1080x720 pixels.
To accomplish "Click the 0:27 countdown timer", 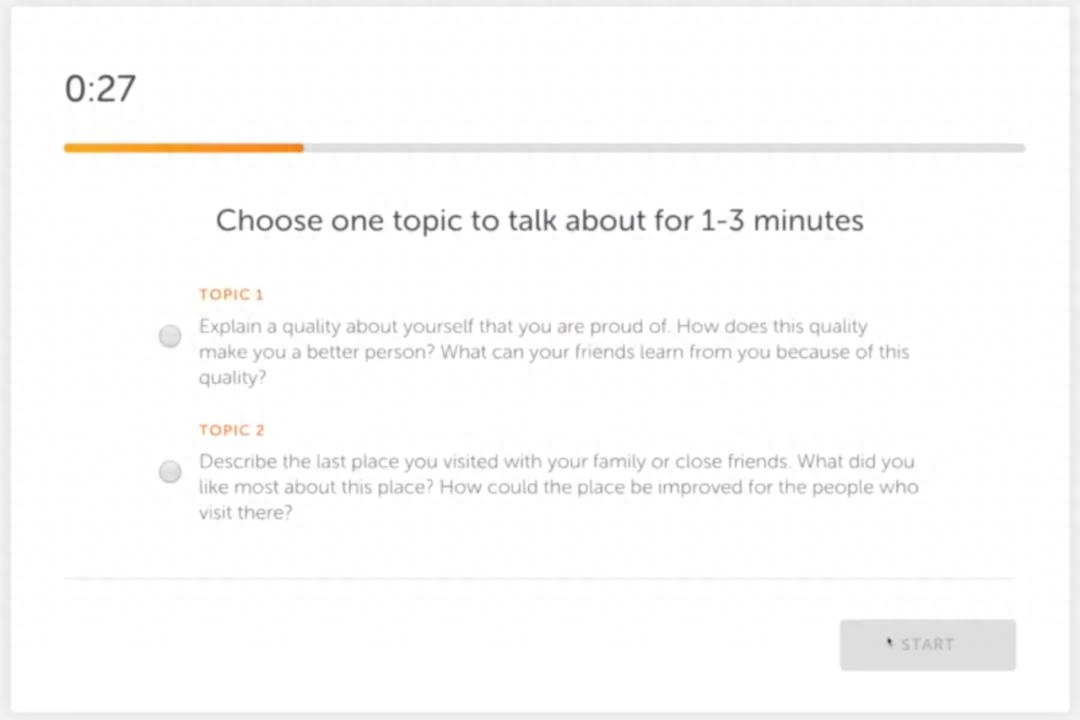I will pyautogui.click(x=100, y=89).
